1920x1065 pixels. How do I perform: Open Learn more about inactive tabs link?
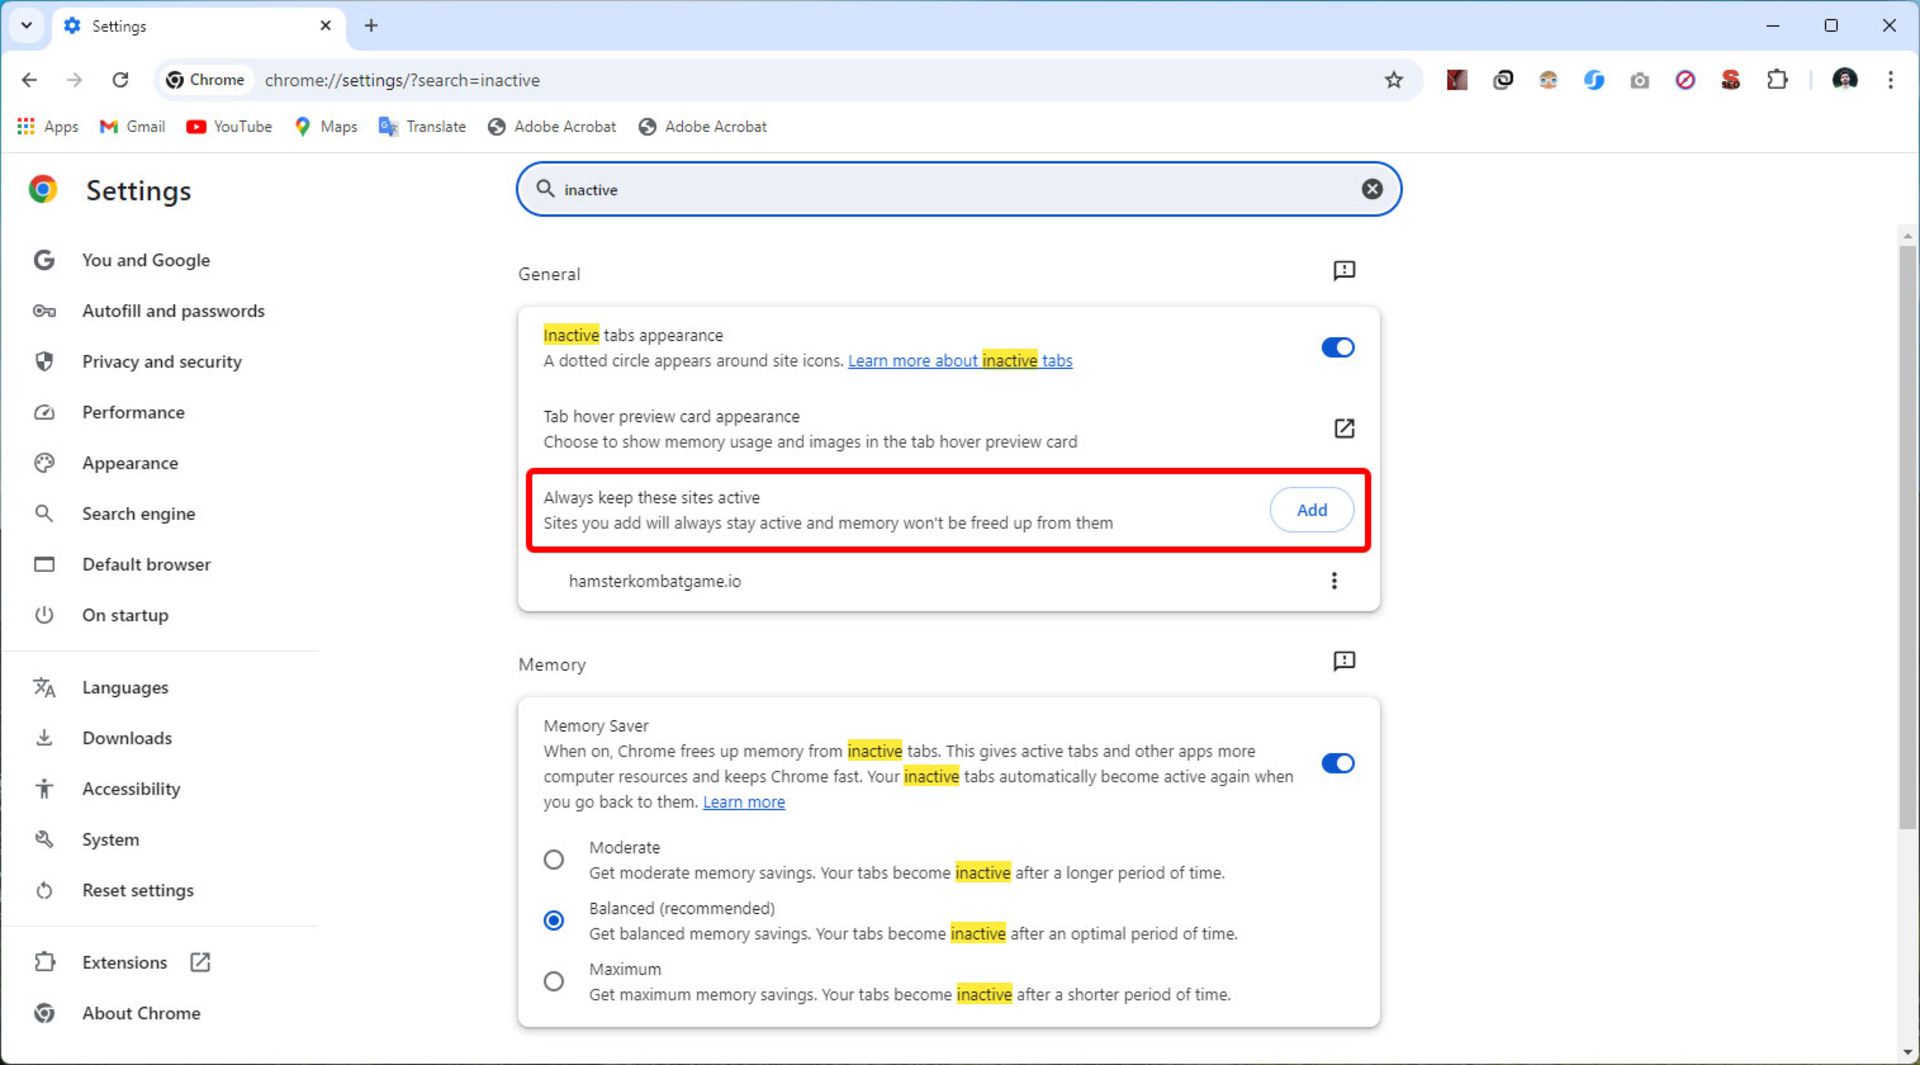959,361
